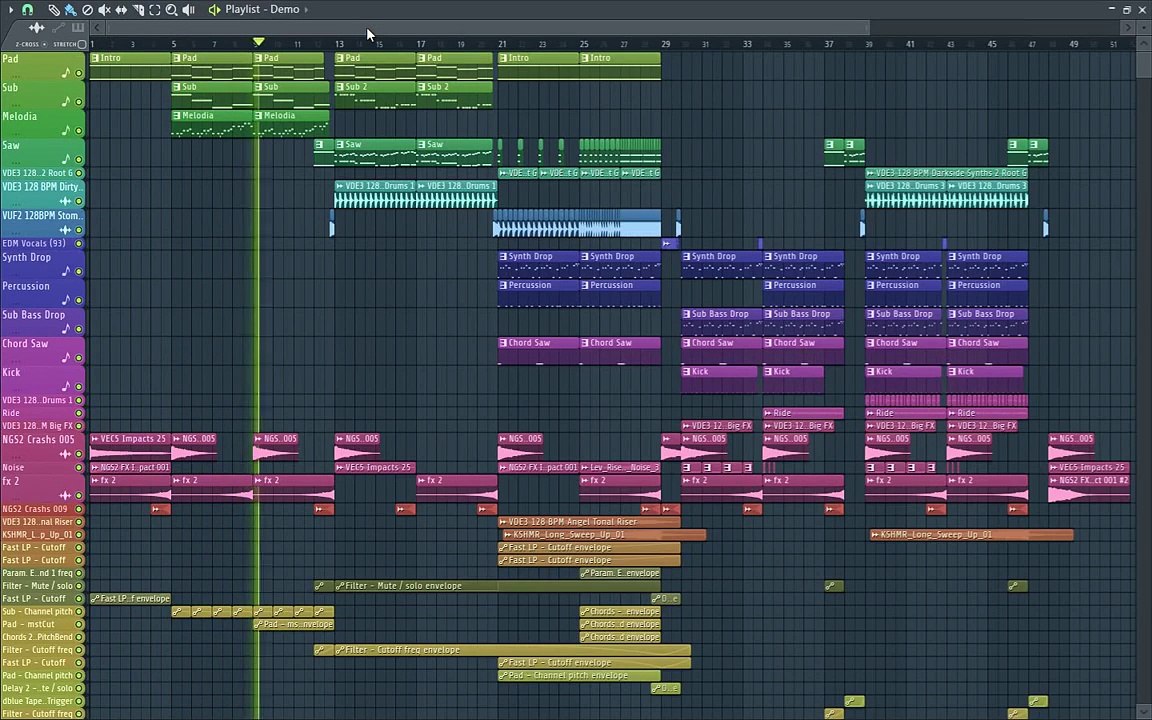Click the NGS2 Crashs 009 track label
1152x720 pixels.
[35, 509]
